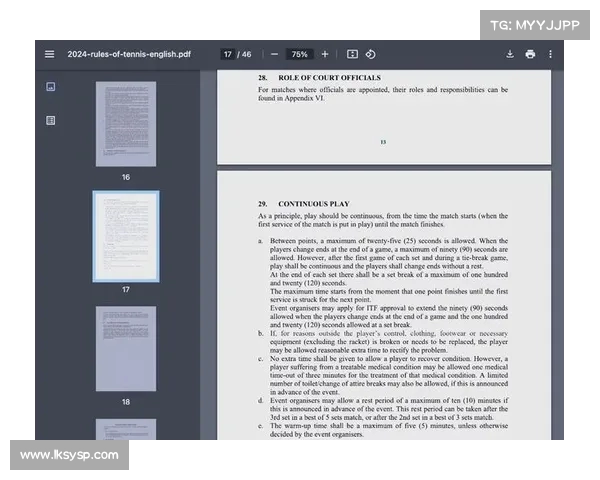Click the file name 2024-rules-of-tennis-english.pdf
The height and width of the screenshot is (480, 600).
tap(129, 54)
